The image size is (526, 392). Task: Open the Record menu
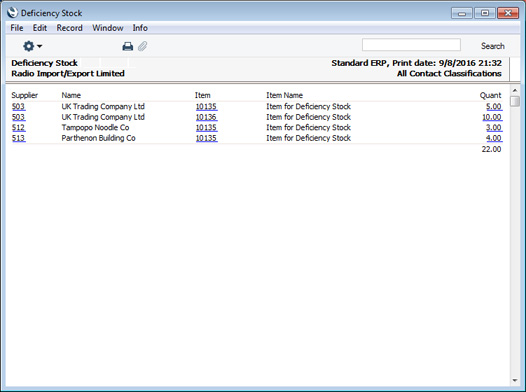(69, 28)
